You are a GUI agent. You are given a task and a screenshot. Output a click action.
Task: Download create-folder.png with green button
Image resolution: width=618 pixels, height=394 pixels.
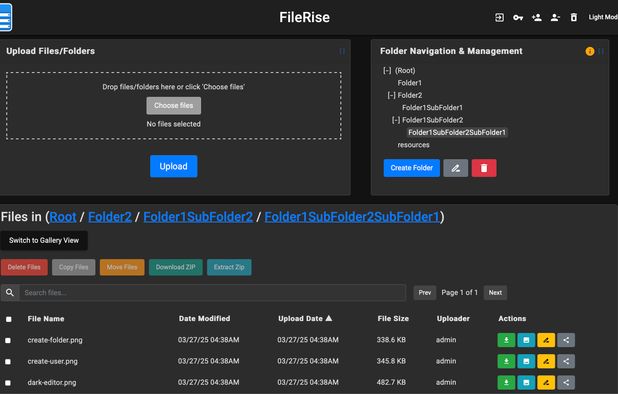coord(506,340)
